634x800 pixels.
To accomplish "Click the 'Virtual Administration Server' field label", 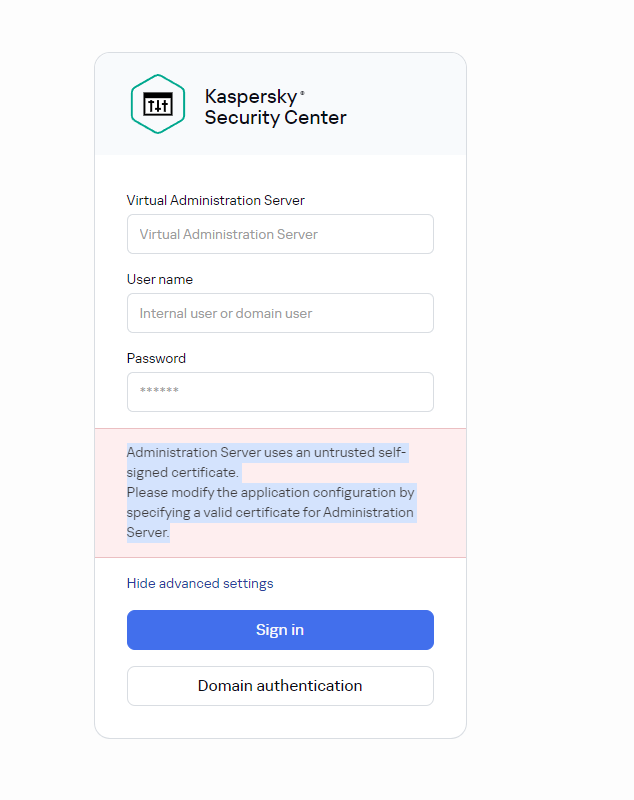I will [x=215, y=200].
